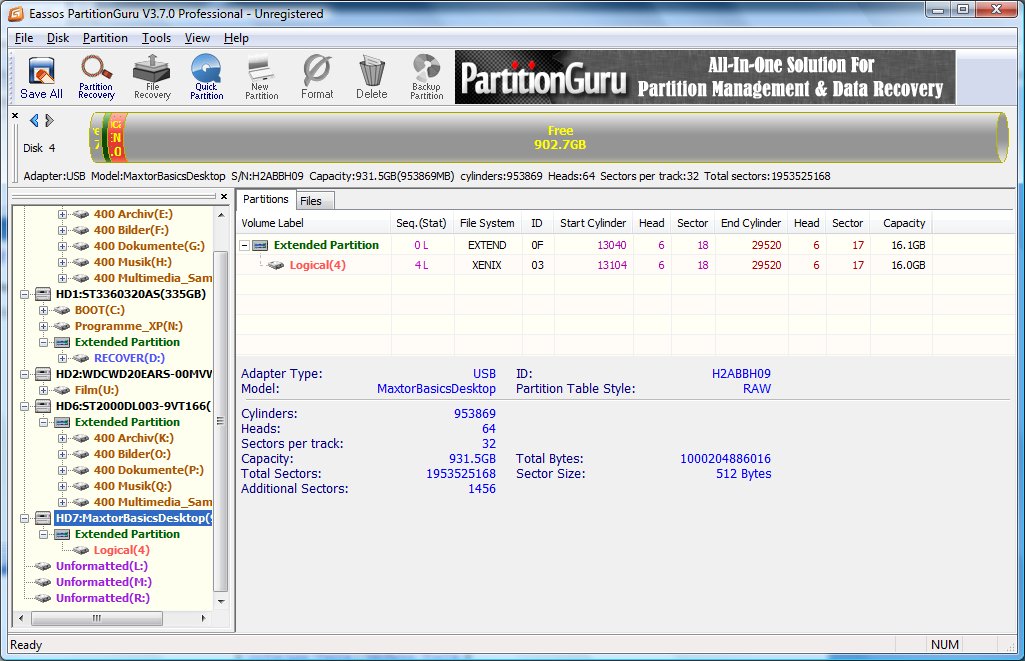Click the tree panel scroll down arrow
Image resolution: width=1025 pixels, height=661 pixels.
(x=221, y=601)
